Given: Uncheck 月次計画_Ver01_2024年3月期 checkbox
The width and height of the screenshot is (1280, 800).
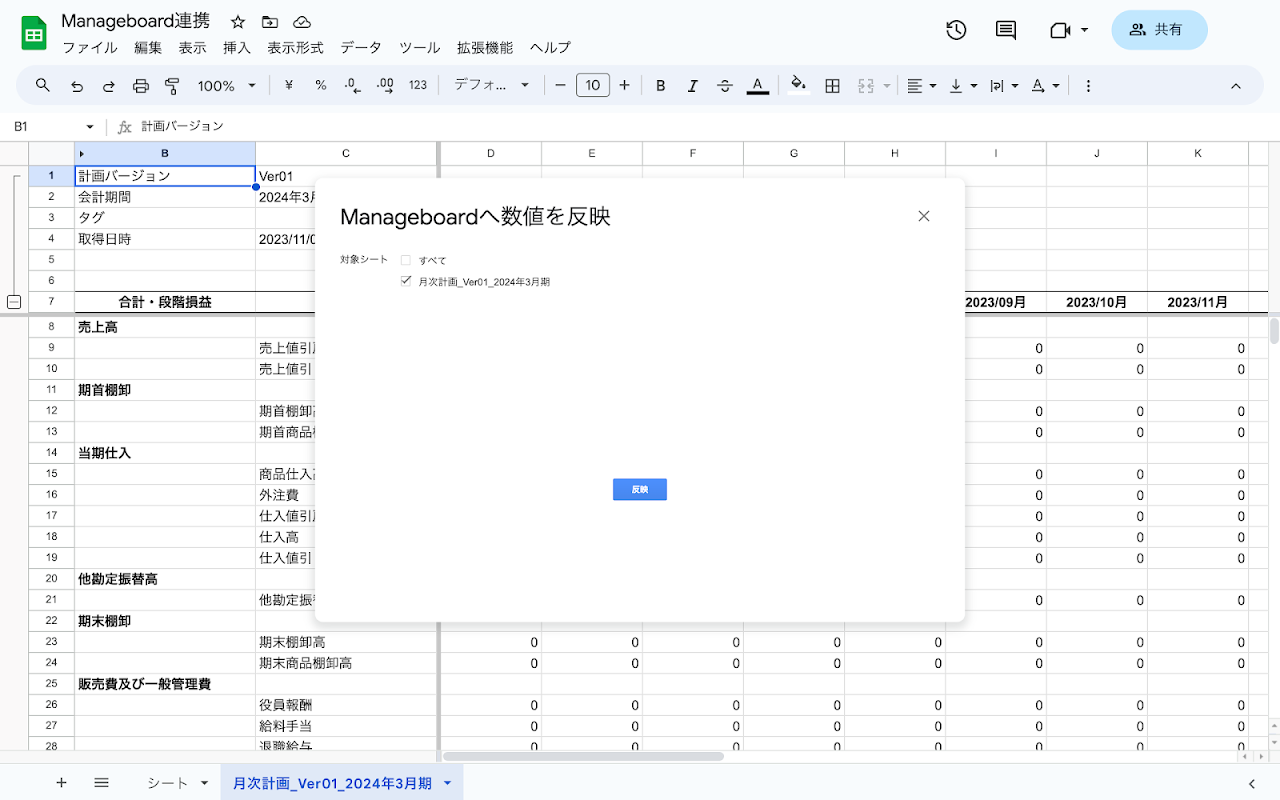Looking at the screenshot, I should click(x=406, y=282).
